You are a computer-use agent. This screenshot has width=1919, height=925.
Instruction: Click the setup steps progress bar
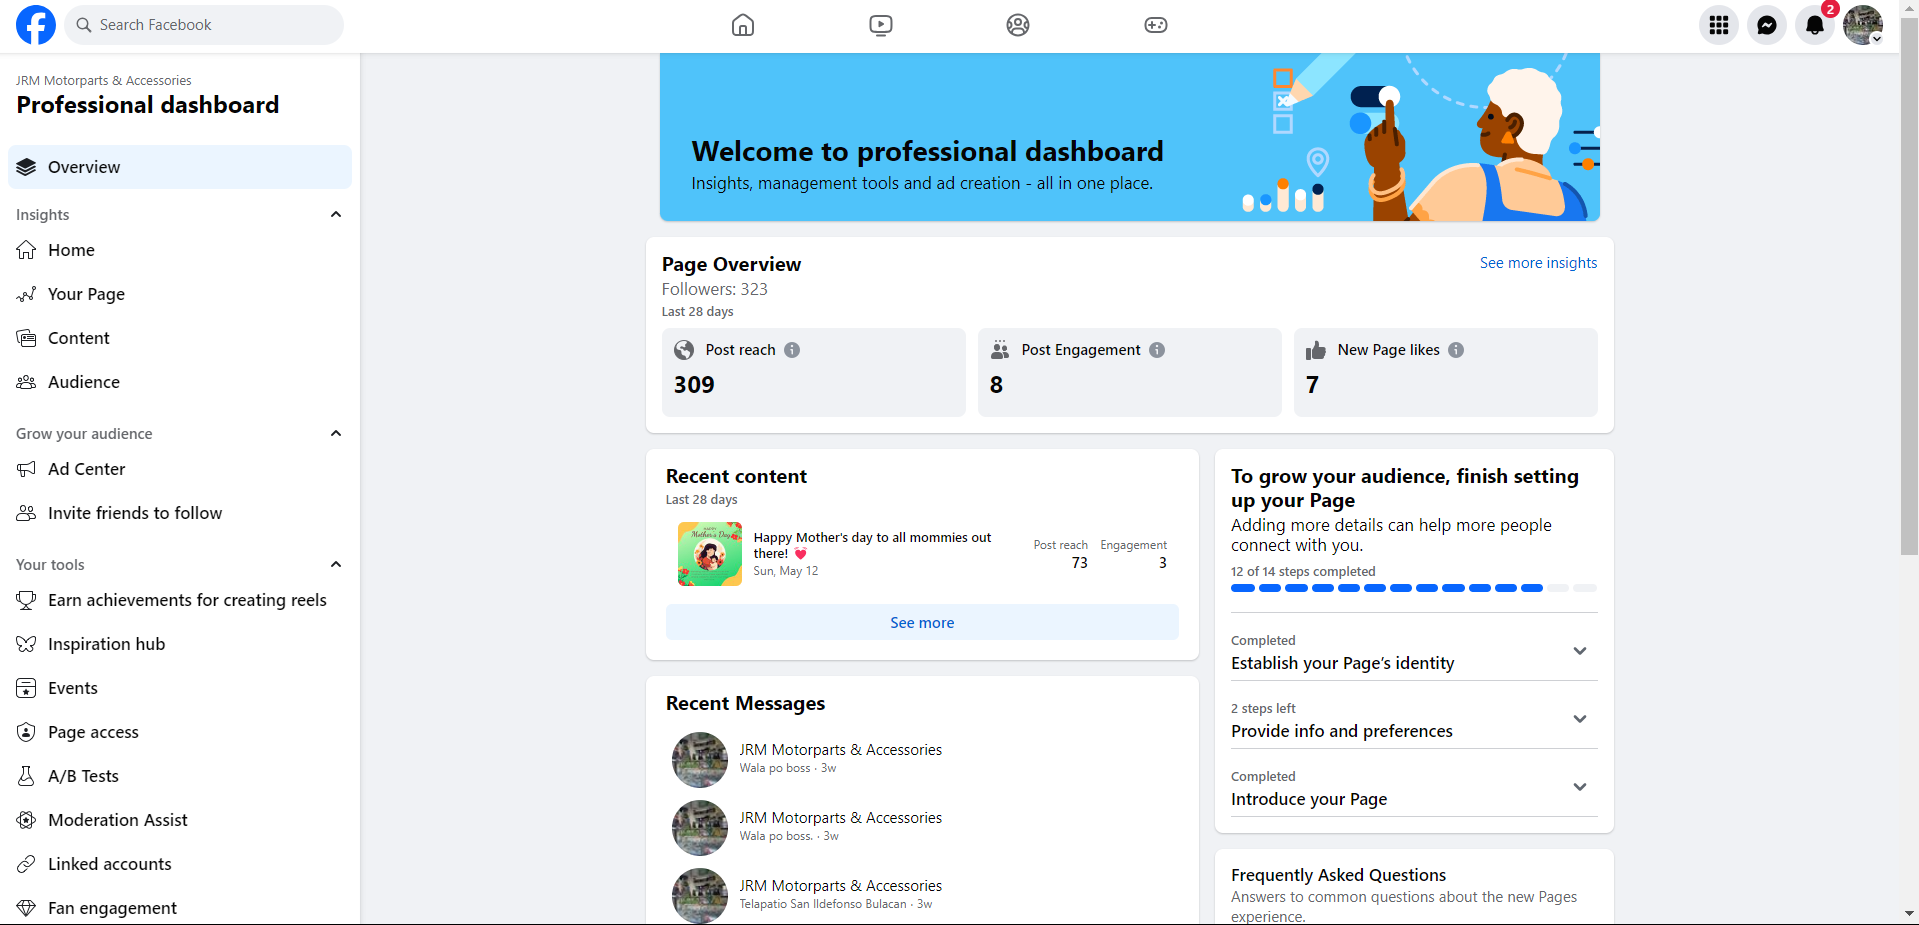click(x=1414, y=588)
